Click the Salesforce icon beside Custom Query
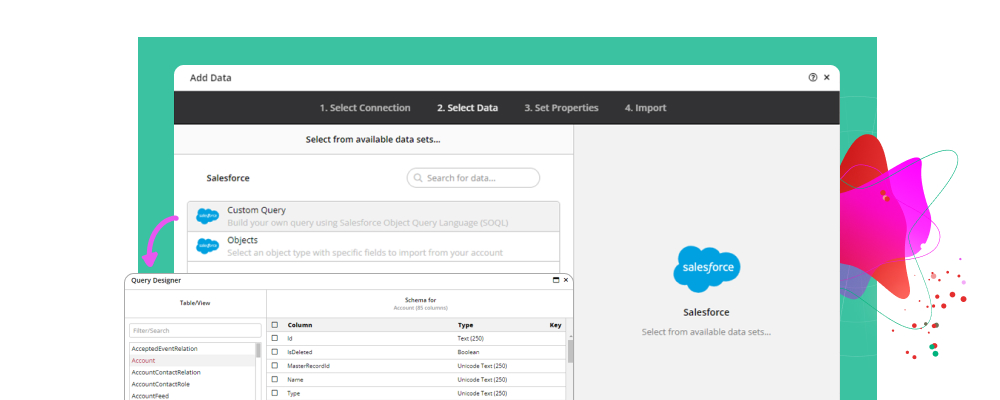The image size is (1000, 400). coord(207,216)
